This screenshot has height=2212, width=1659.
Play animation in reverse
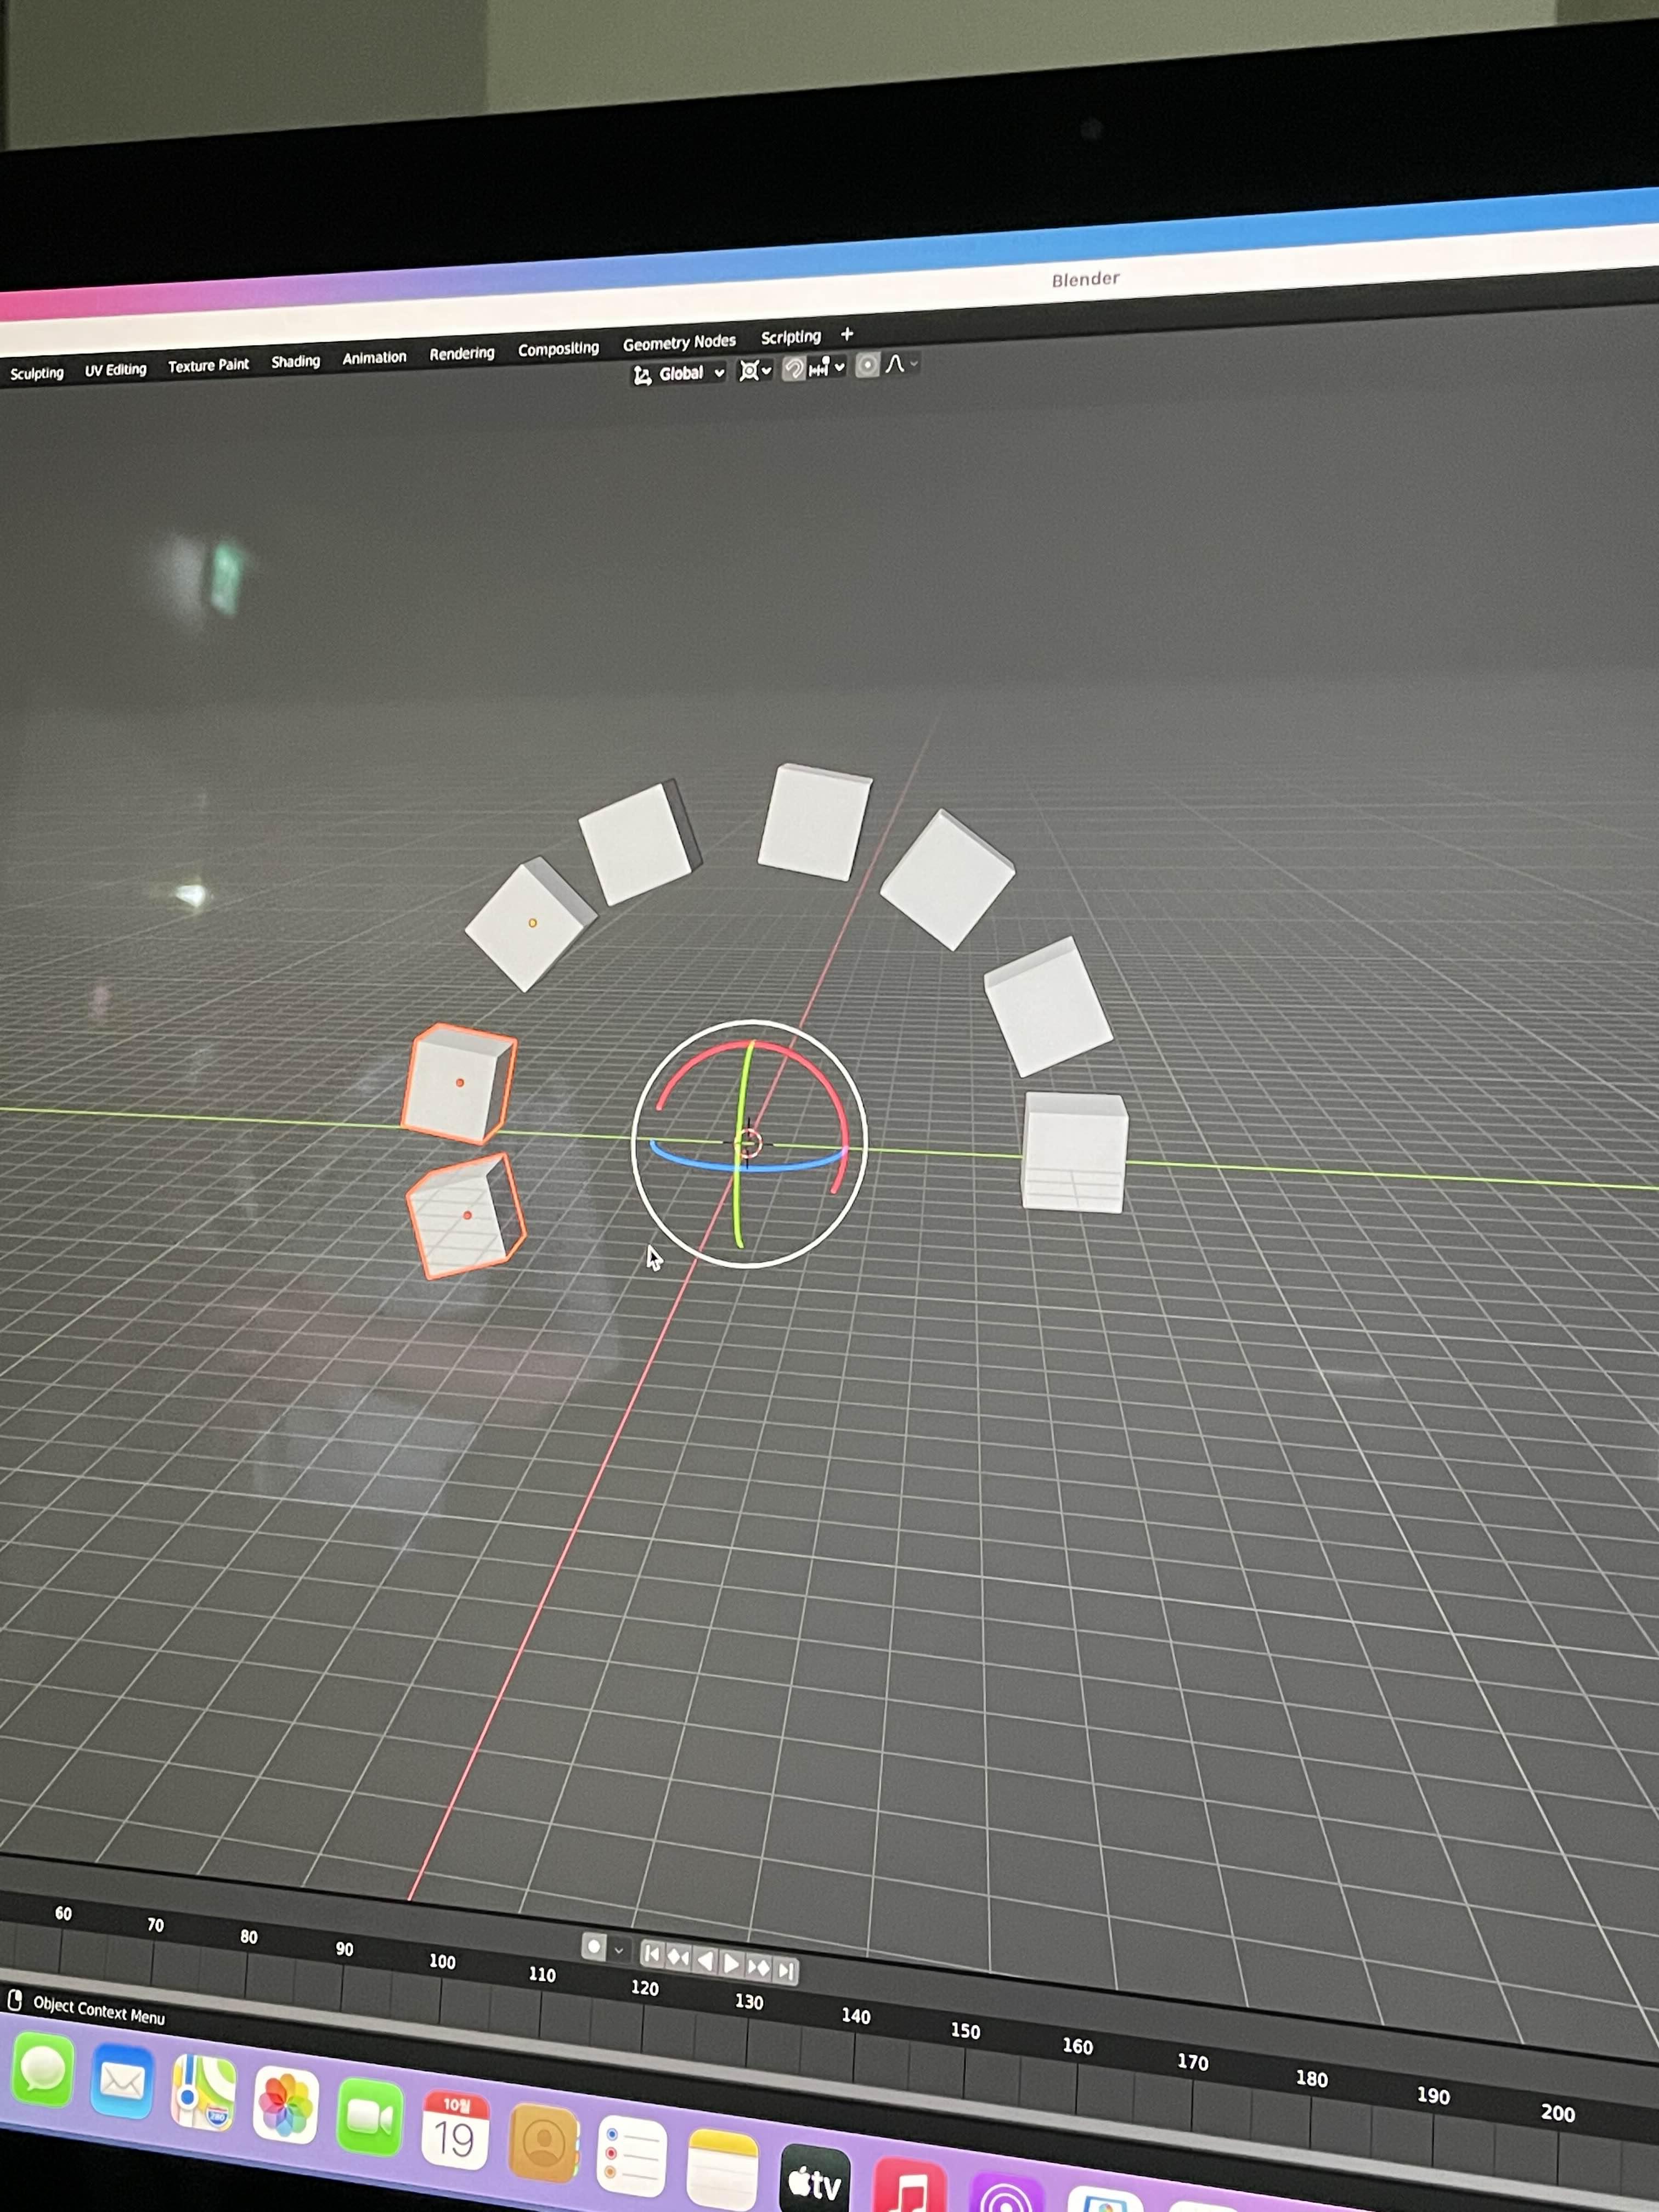coord(705,1960)
